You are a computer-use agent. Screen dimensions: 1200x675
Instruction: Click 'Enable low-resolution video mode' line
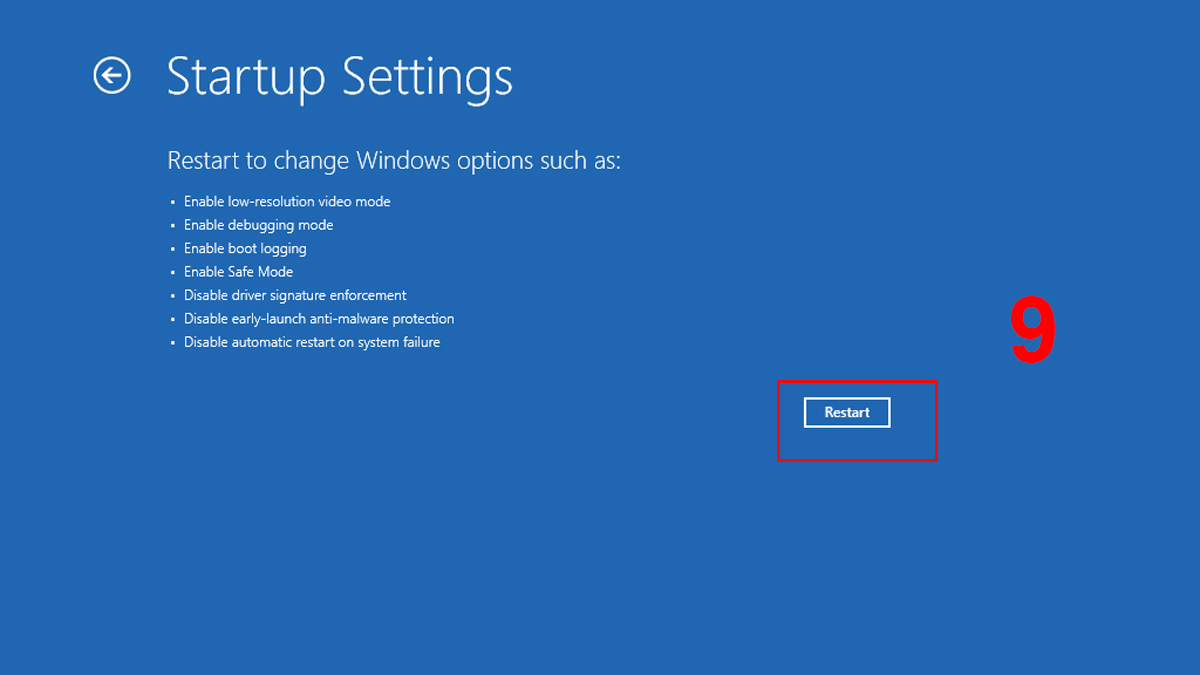point(287,202)
